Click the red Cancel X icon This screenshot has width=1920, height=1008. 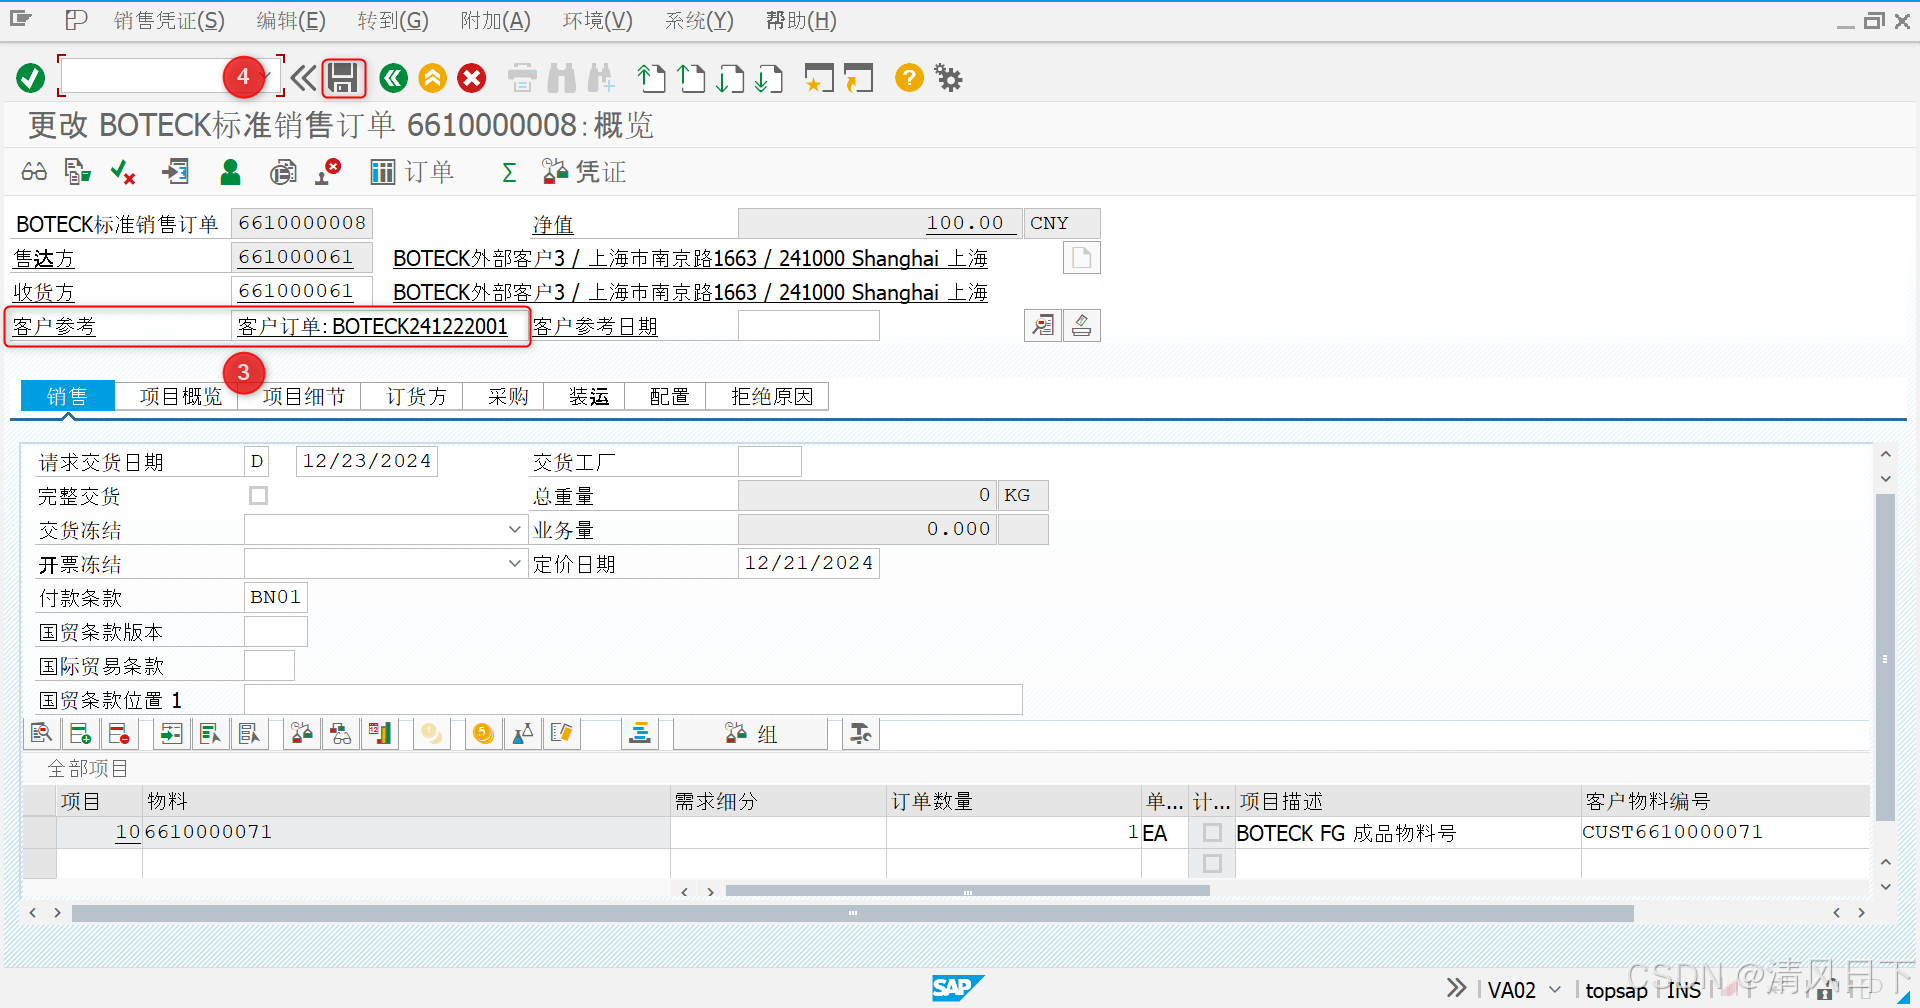tap(472, 78)
